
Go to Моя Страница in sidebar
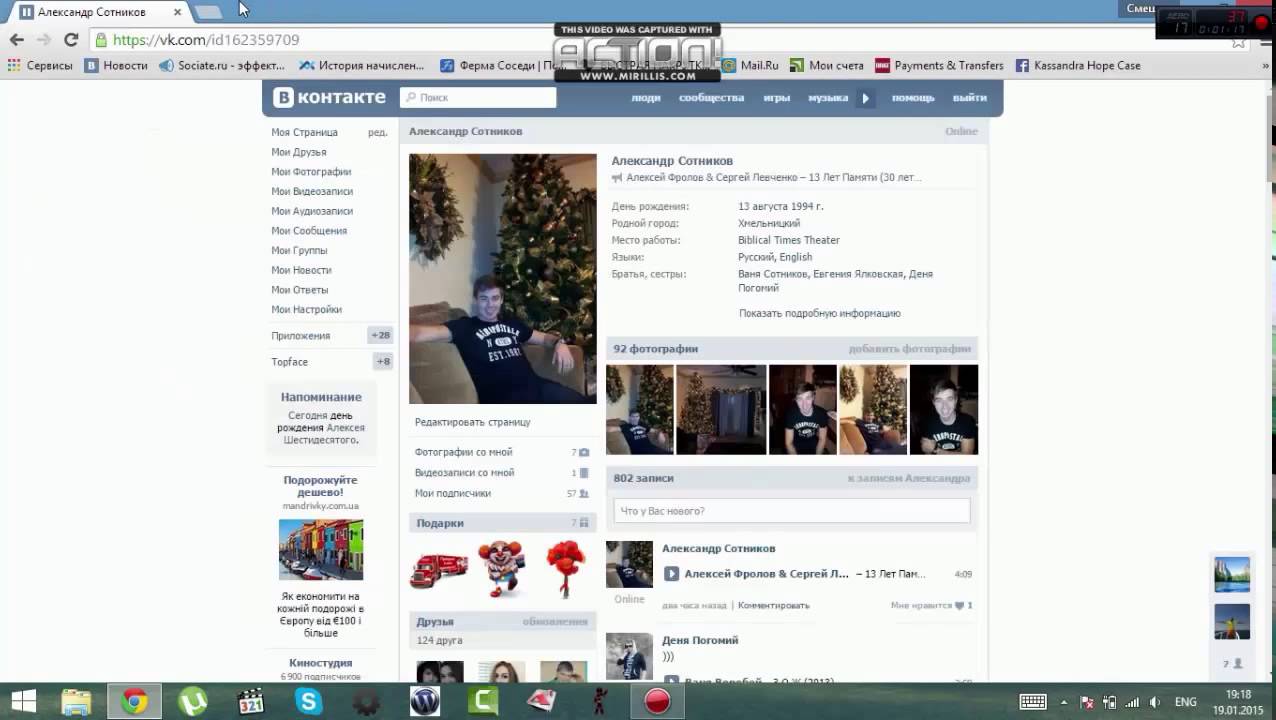[x=304, y=132]
